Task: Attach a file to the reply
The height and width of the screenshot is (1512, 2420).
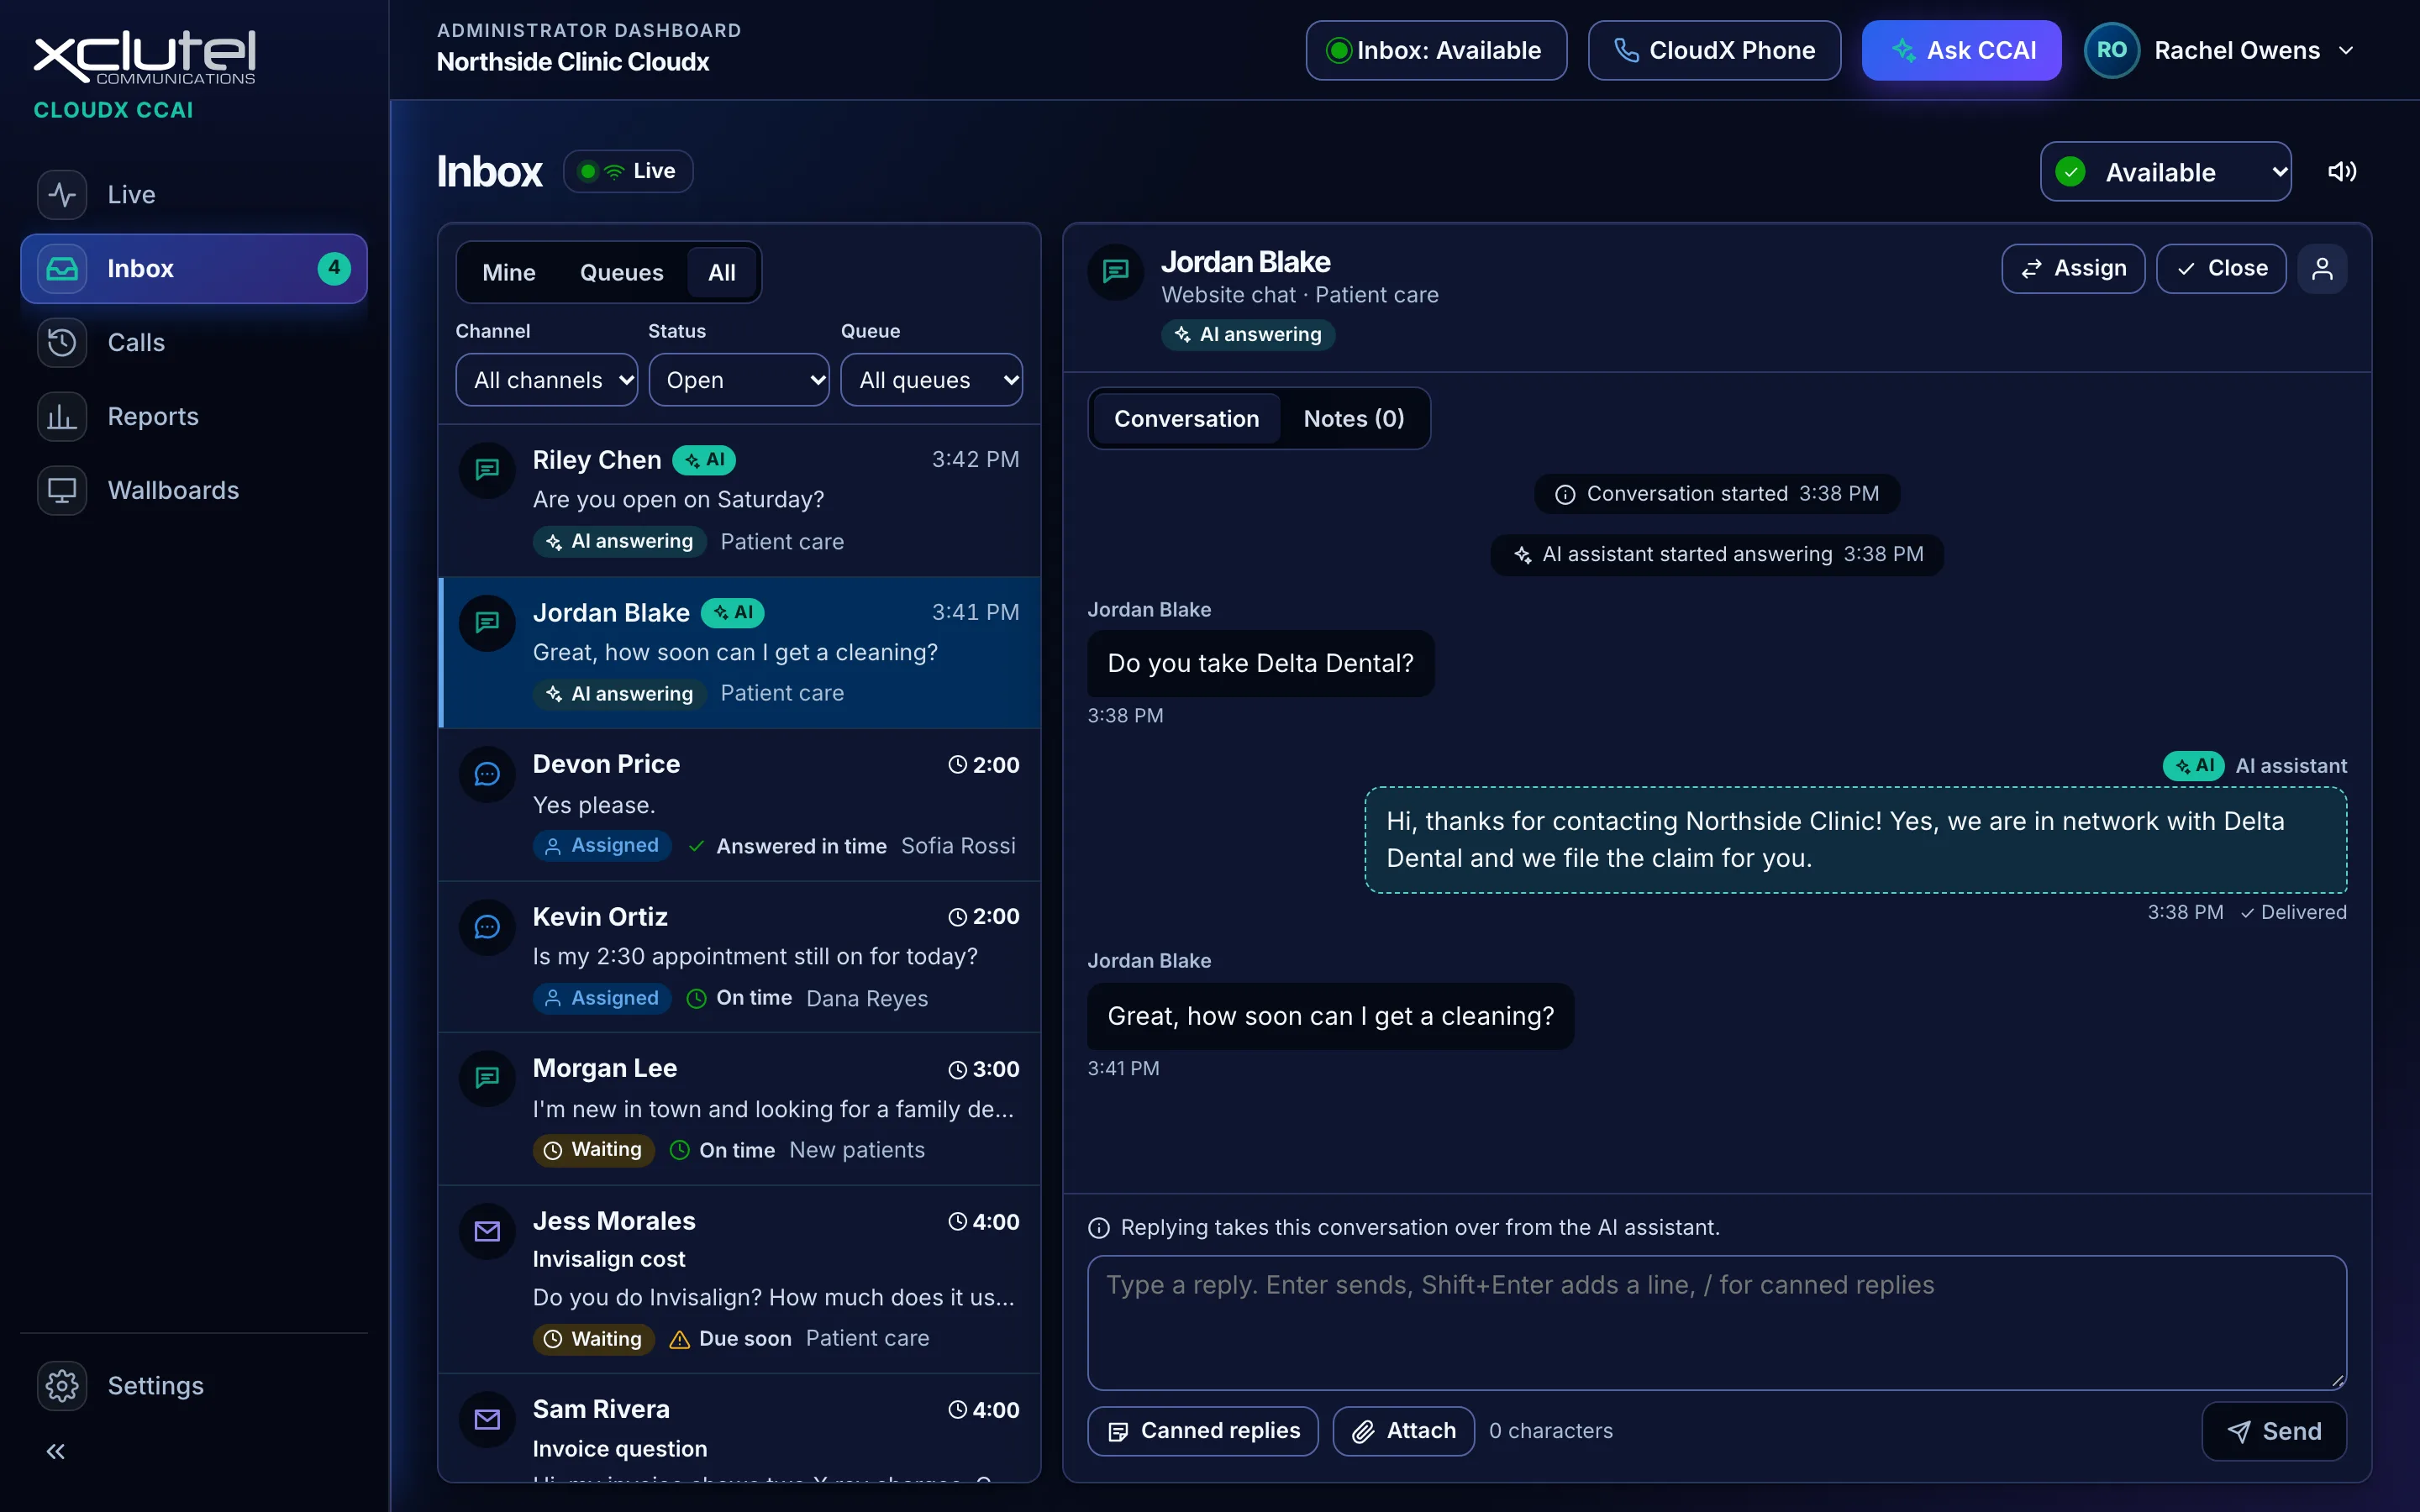Action: click(x=1404, y=1431)
